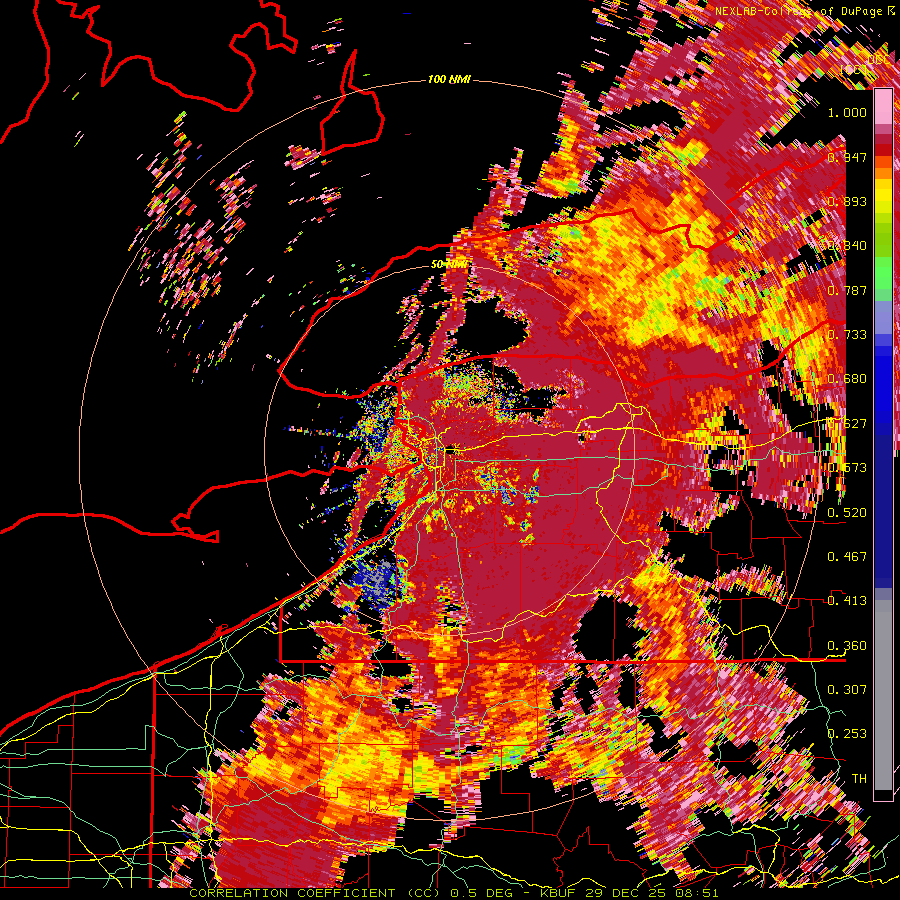900x900 pixels.
Task: Select the 0.520 legend value
Action: [847, 513]
